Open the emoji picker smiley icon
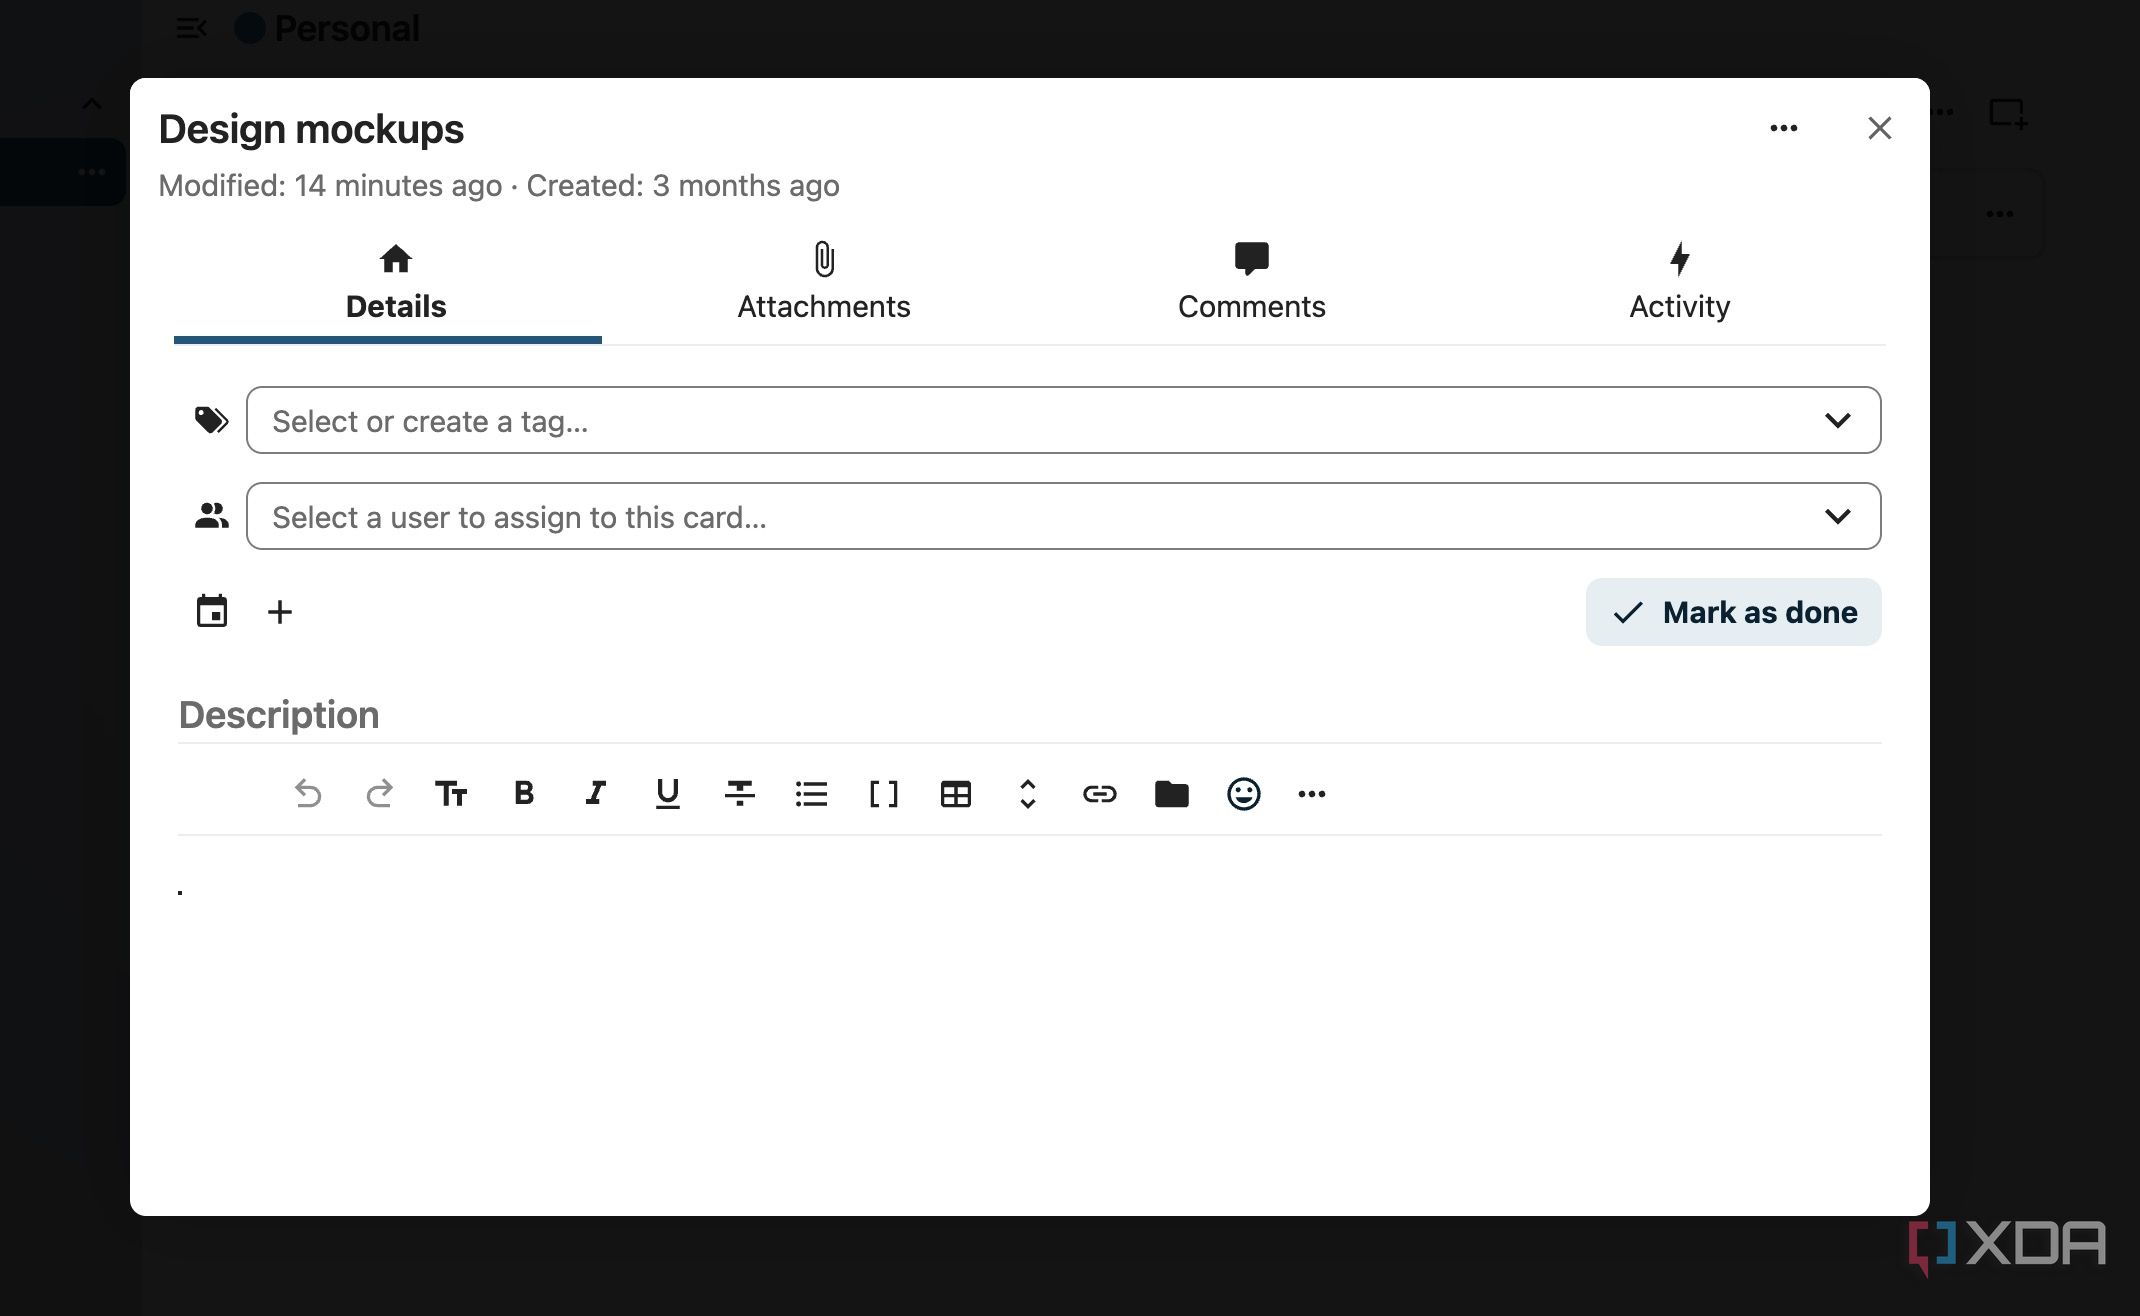2140x1316 pixels. click(1244, 794)
